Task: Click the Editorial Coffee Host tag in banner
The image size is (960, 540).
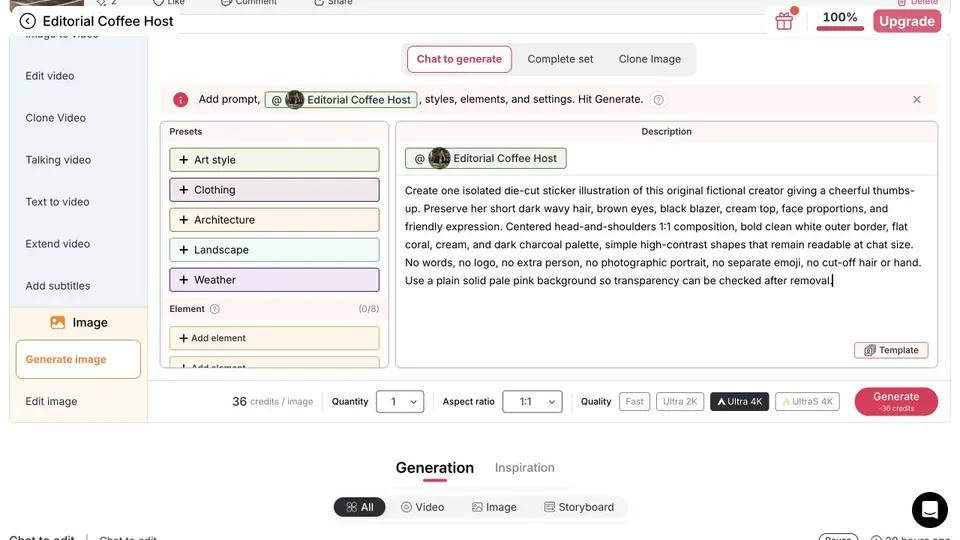Action: coord(341,100)
